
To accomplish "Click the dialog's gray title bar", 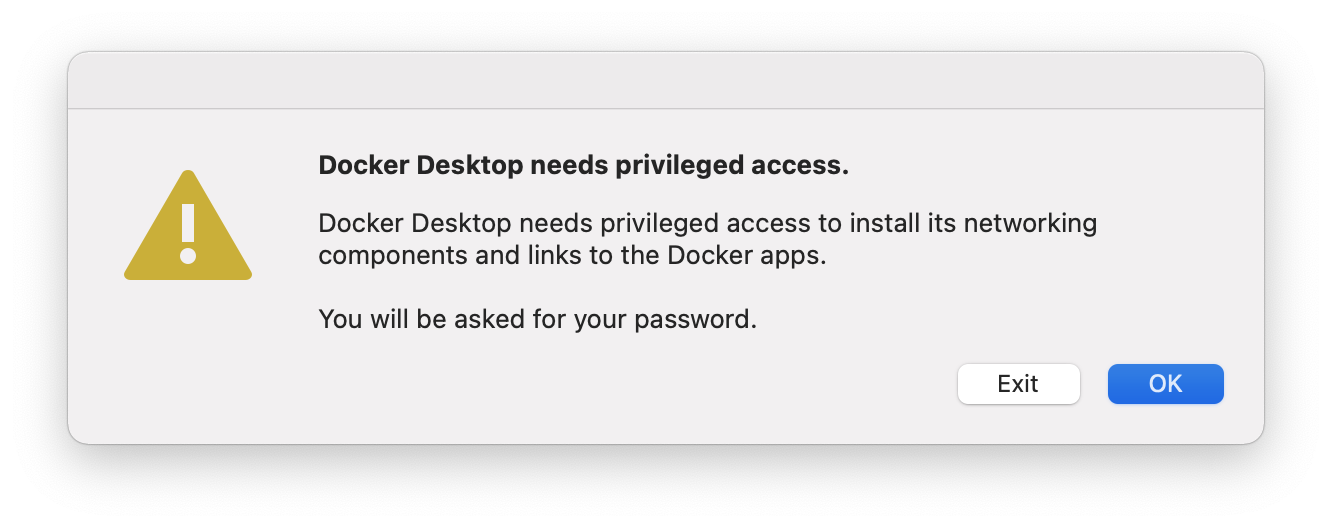I will pos(665,82).
